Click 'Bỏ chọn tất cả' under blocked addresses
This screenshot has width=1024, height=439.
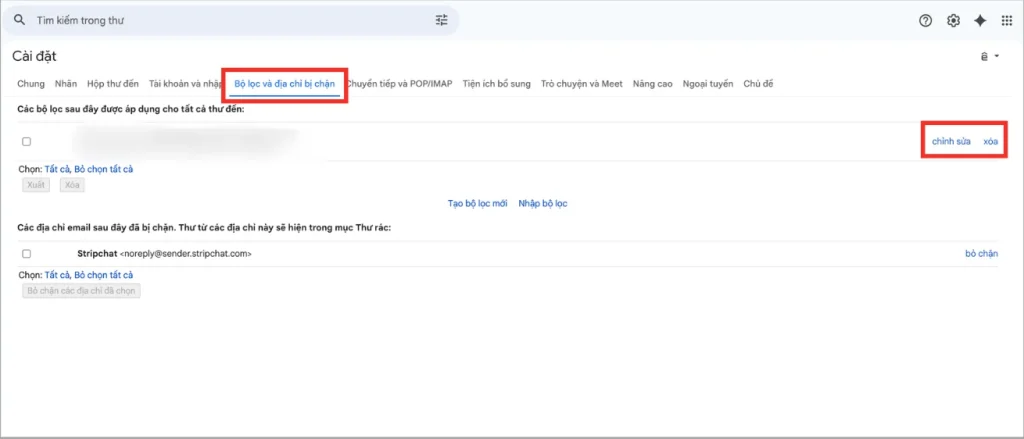[x=103, y=275]
